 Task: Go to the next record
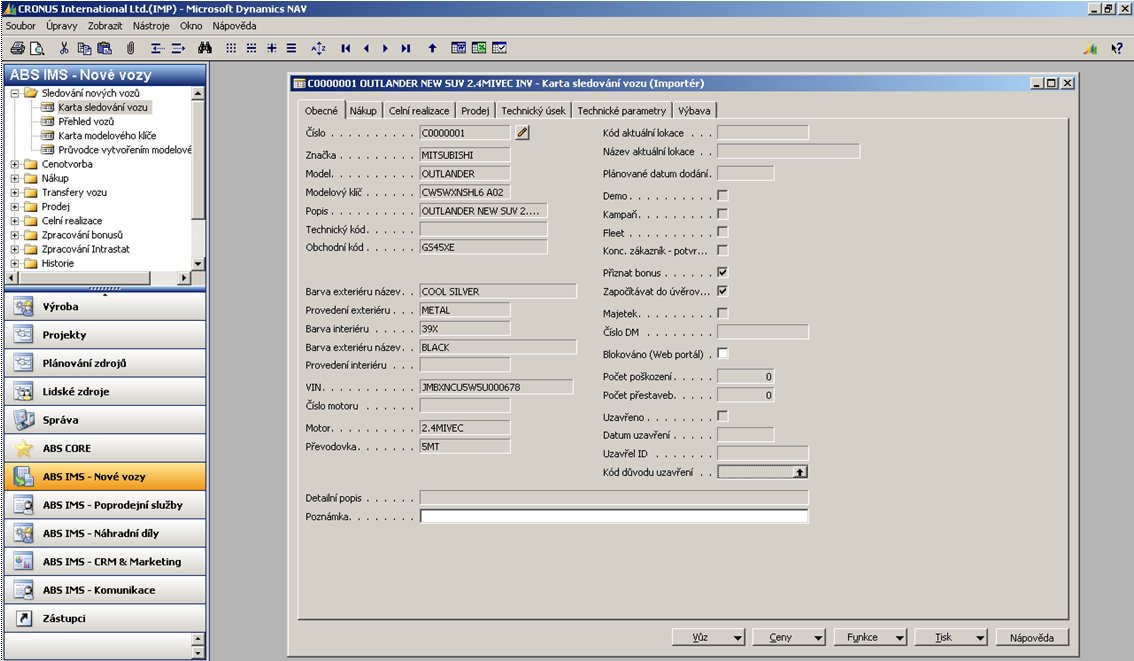[x=385, y=48]
